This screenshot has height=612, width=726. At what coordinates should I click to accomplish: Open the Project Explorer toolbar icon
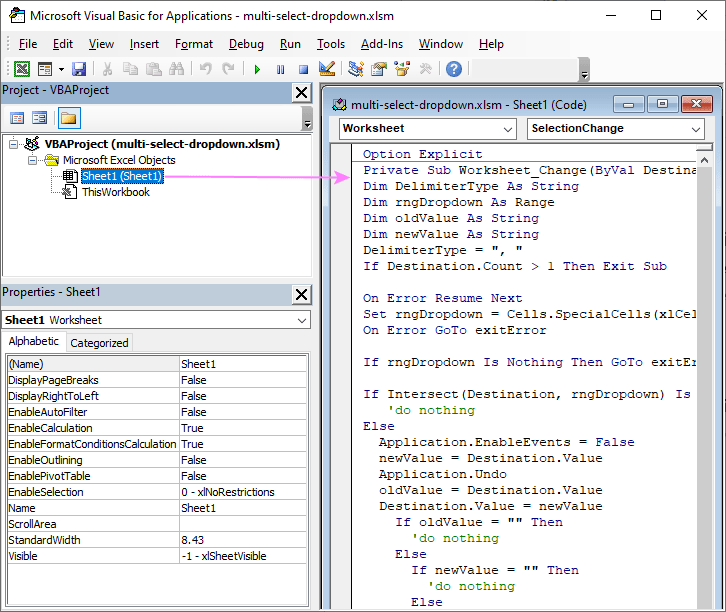[x=356, y=69]
